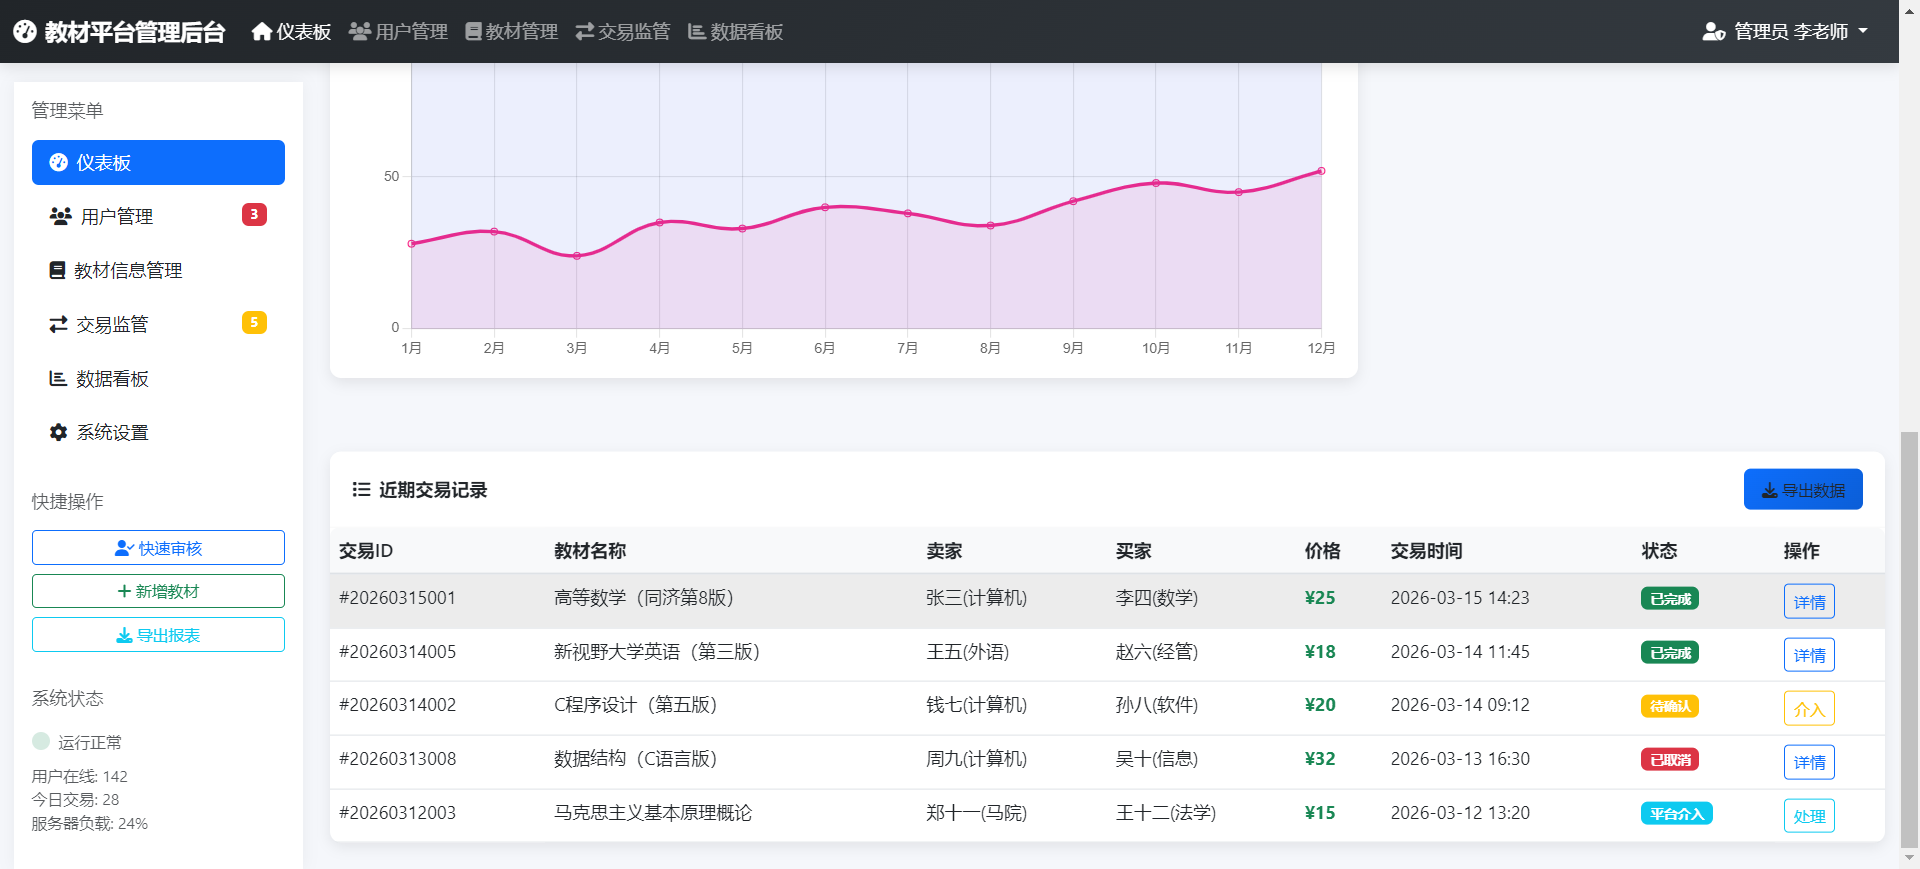Viewport: 1920px width, 869px height.
Task: Click the user-check icon on 快速审核 button
Action: 124,548
